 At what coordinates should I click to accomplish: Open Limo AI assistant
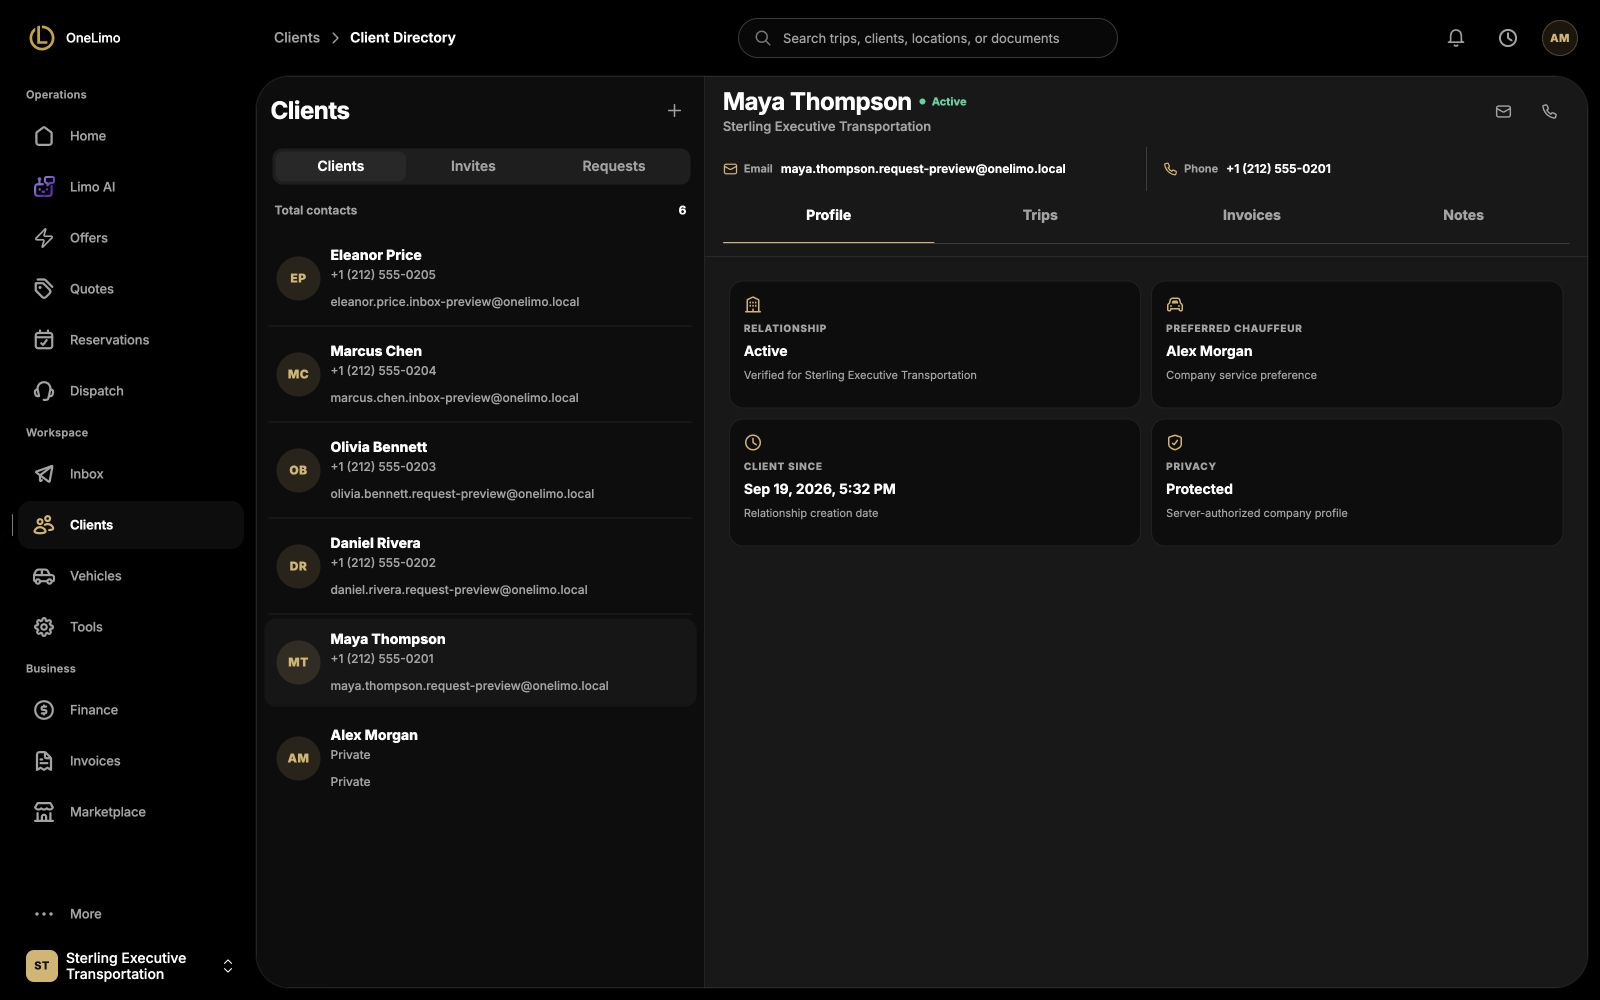131,187
